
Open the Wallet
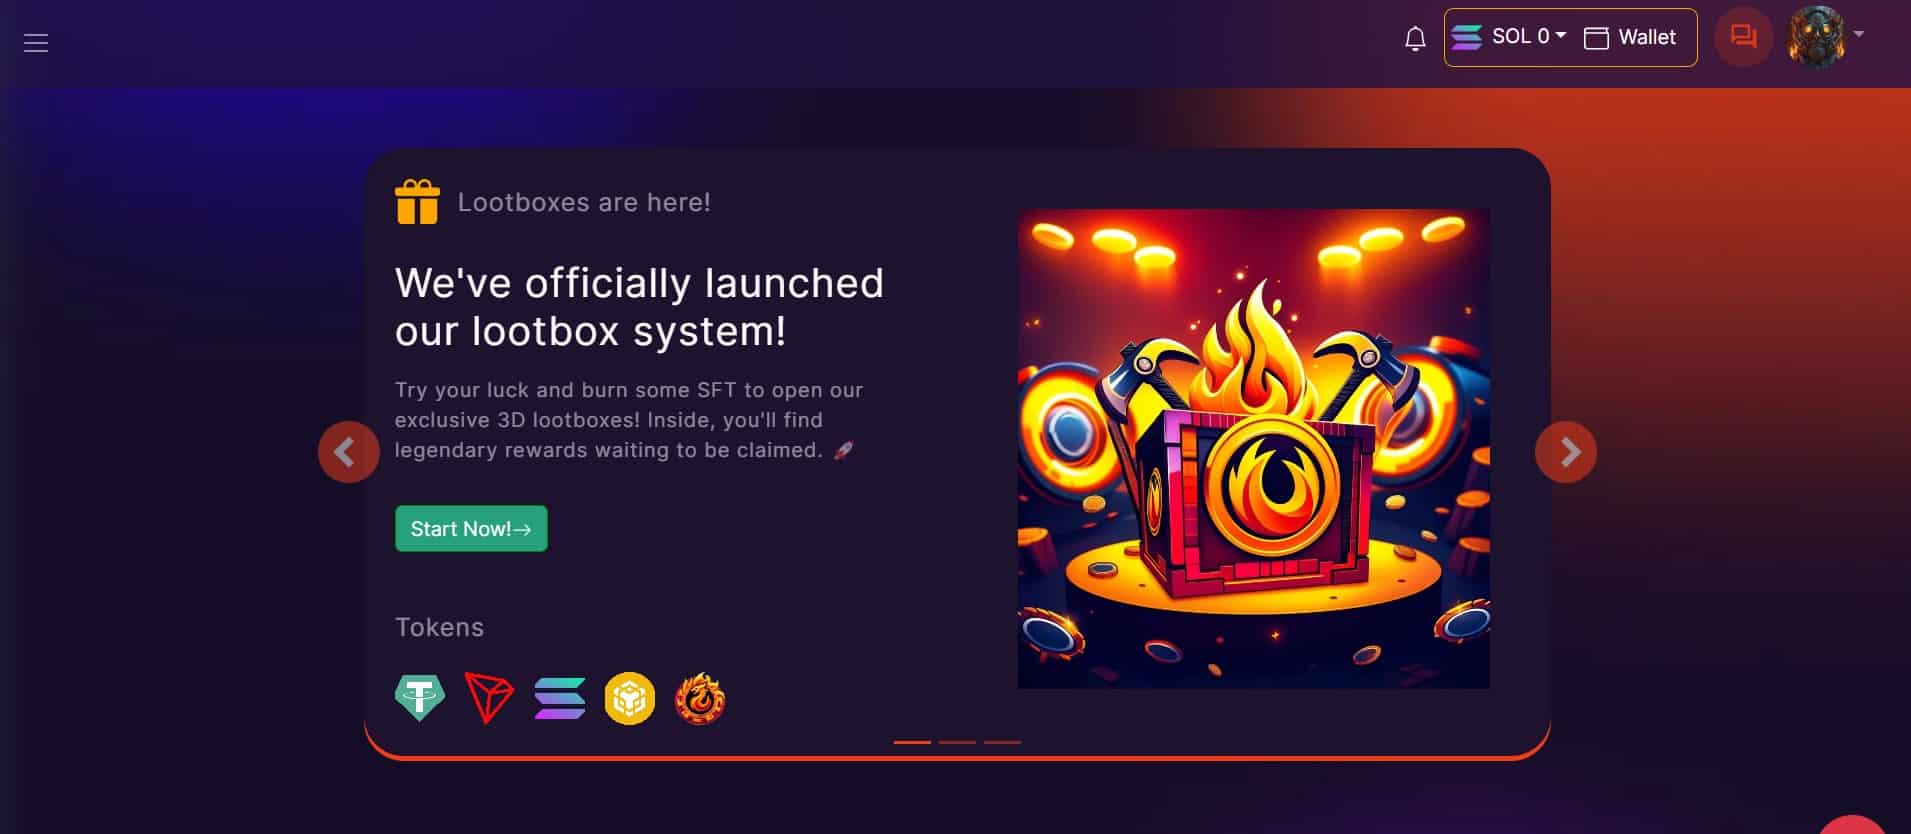pos(1630,37)
